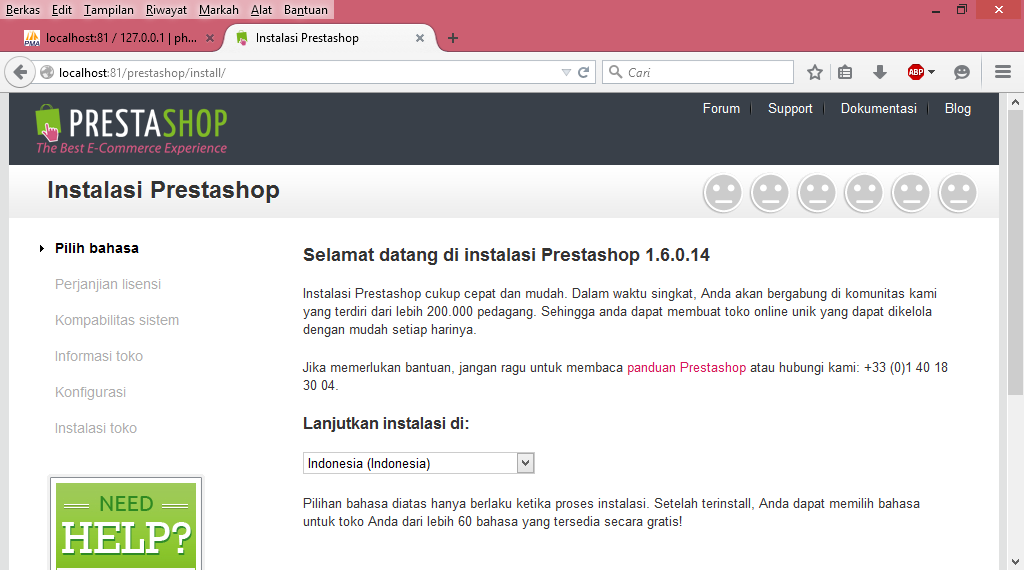The image size is (1024, 570).
Task: Expand the Adblock Plus dropdown arrow
Action: coord(931,72)
